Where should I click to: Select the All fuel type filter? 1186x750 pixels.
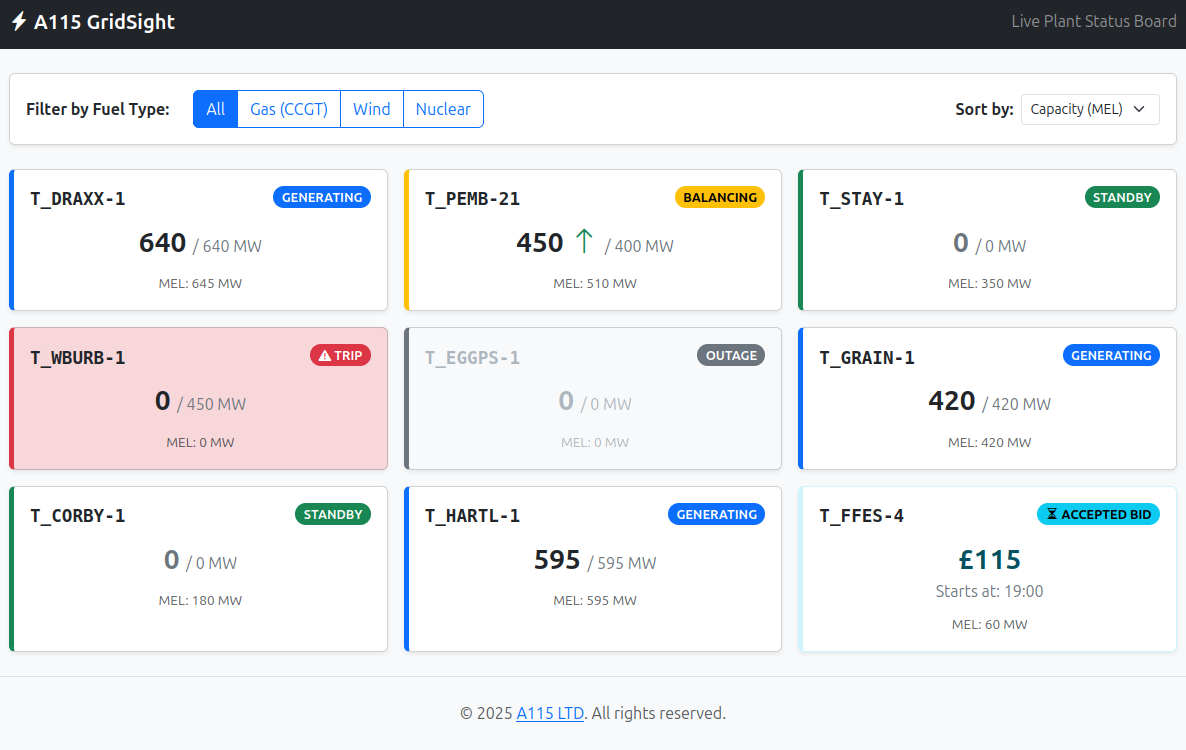216,109
